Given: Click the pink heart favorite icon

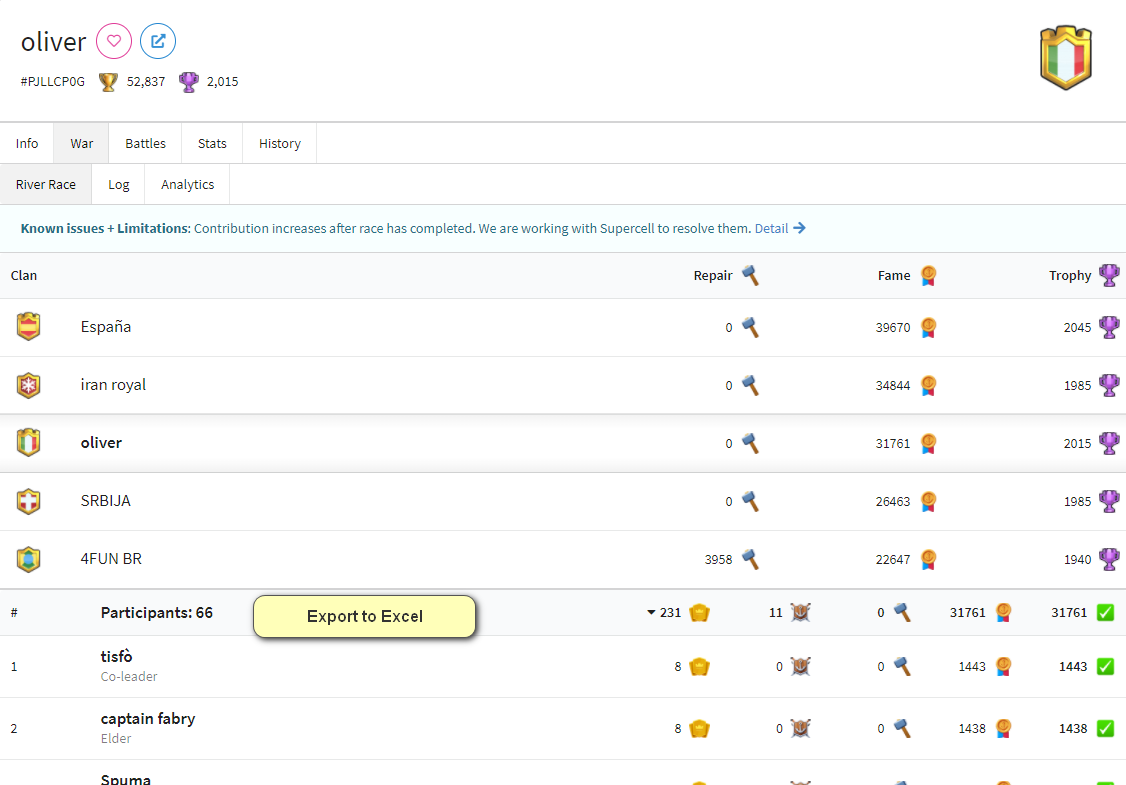Looking at the screenshot, I should point(113,41).
